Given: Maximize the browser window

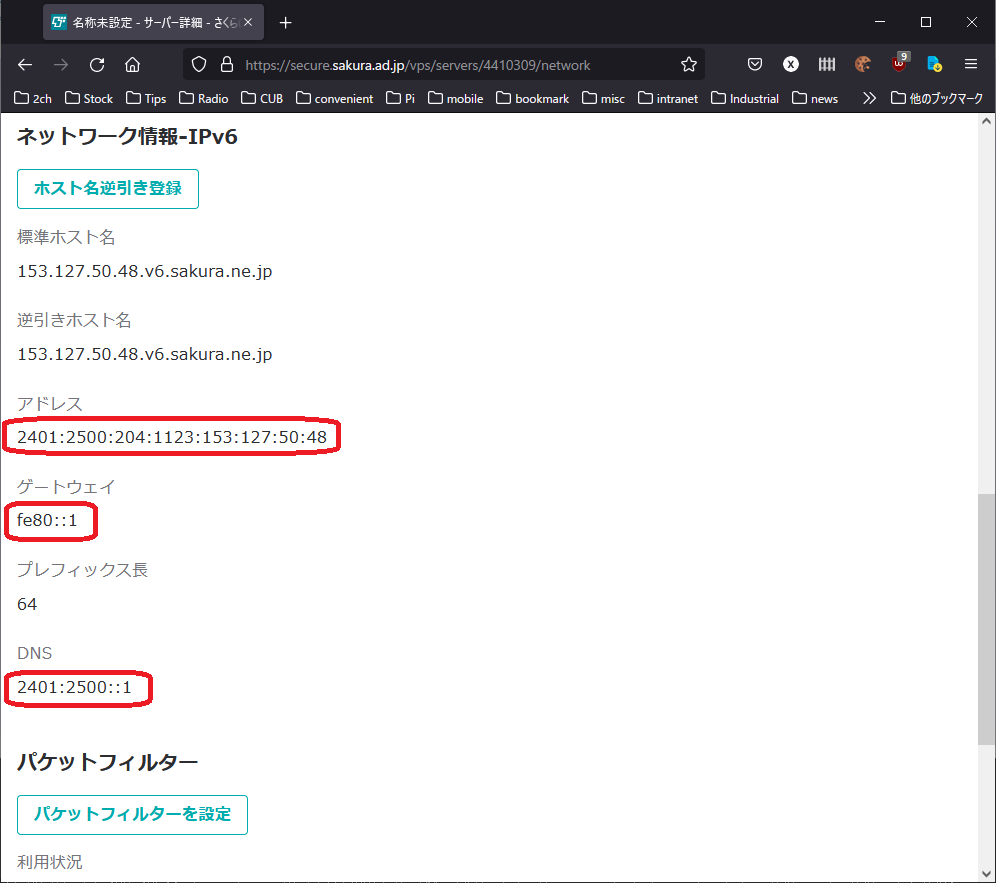Looking at the screenshot, I should tap(925, 22).
